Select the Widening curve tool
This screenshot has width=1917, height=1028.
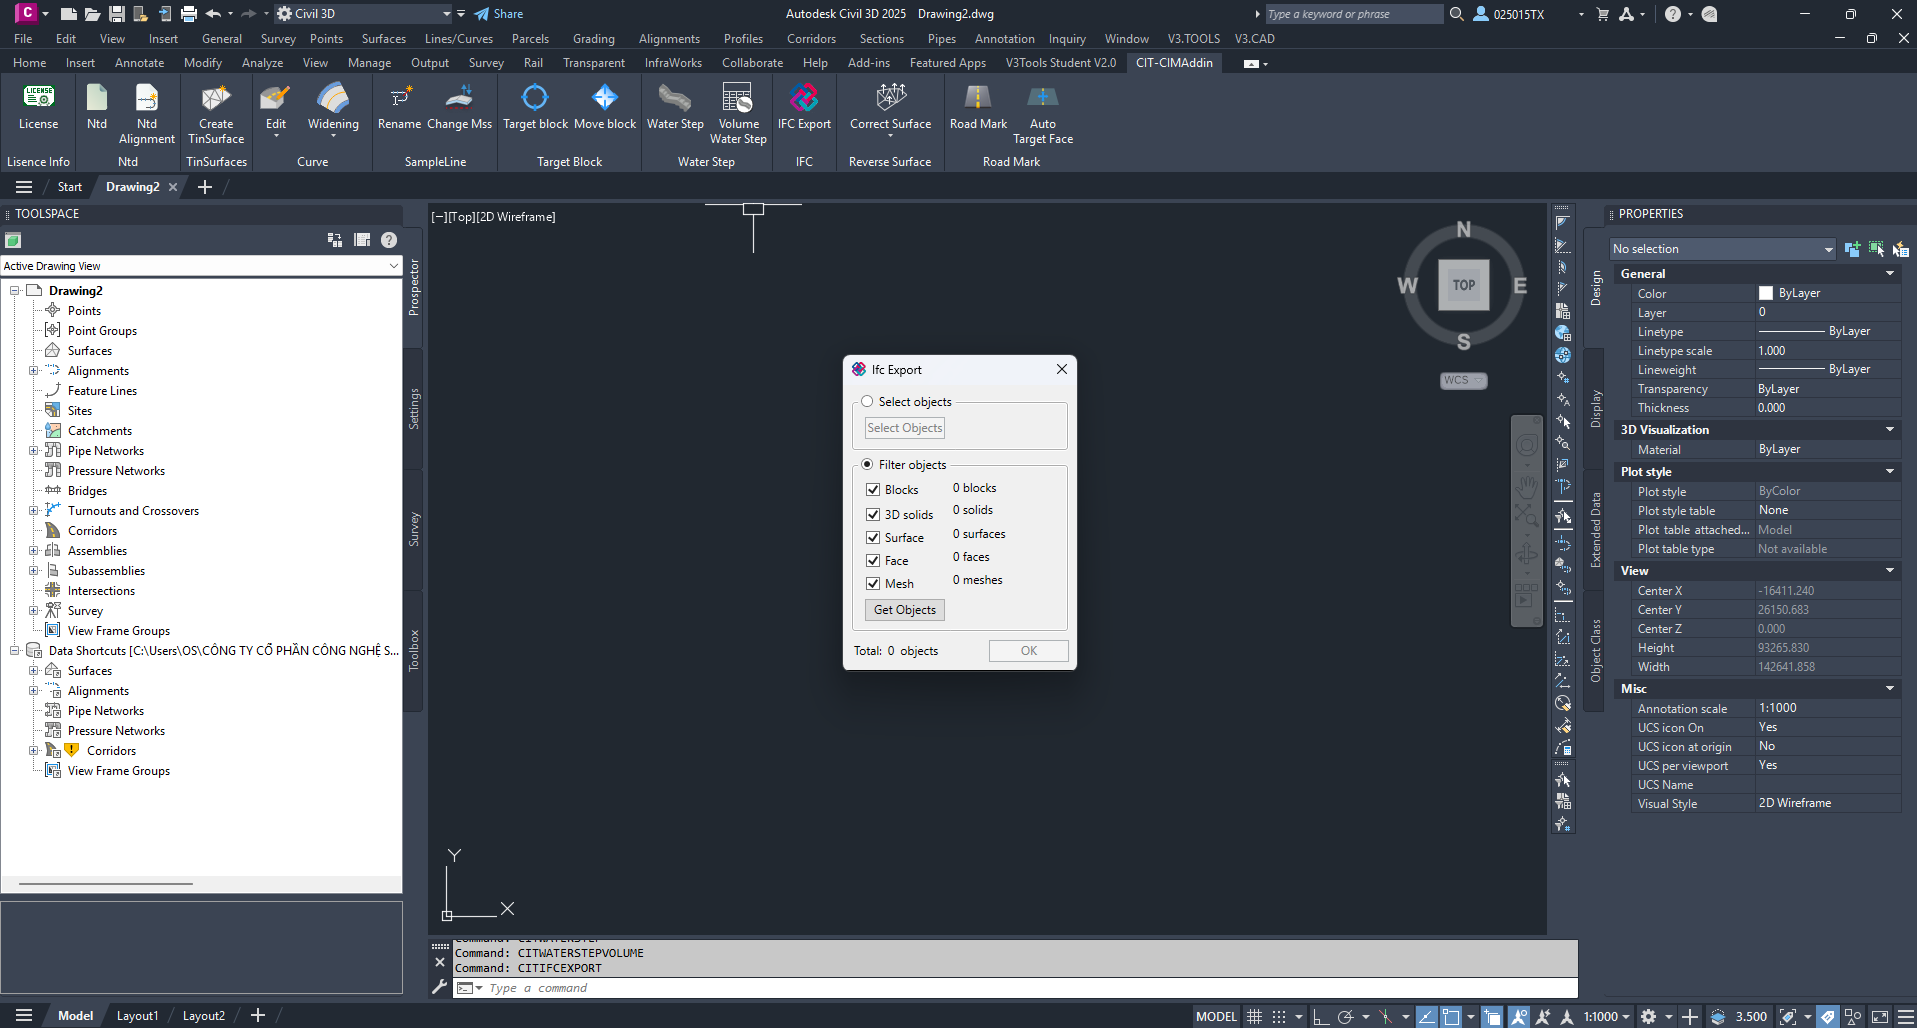[333, 108]
